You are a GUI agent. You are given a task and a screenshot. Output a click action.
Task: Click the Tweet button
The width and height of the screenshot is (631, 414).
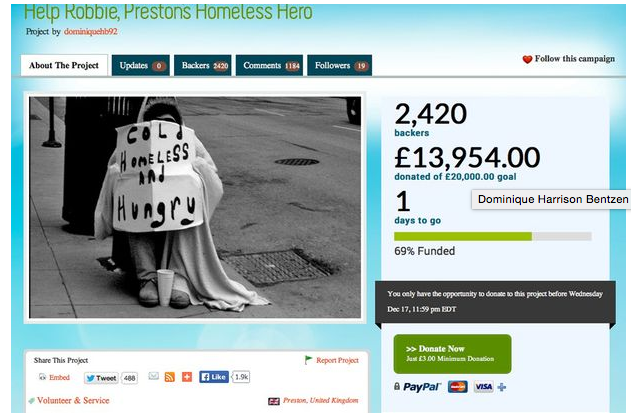101,378
